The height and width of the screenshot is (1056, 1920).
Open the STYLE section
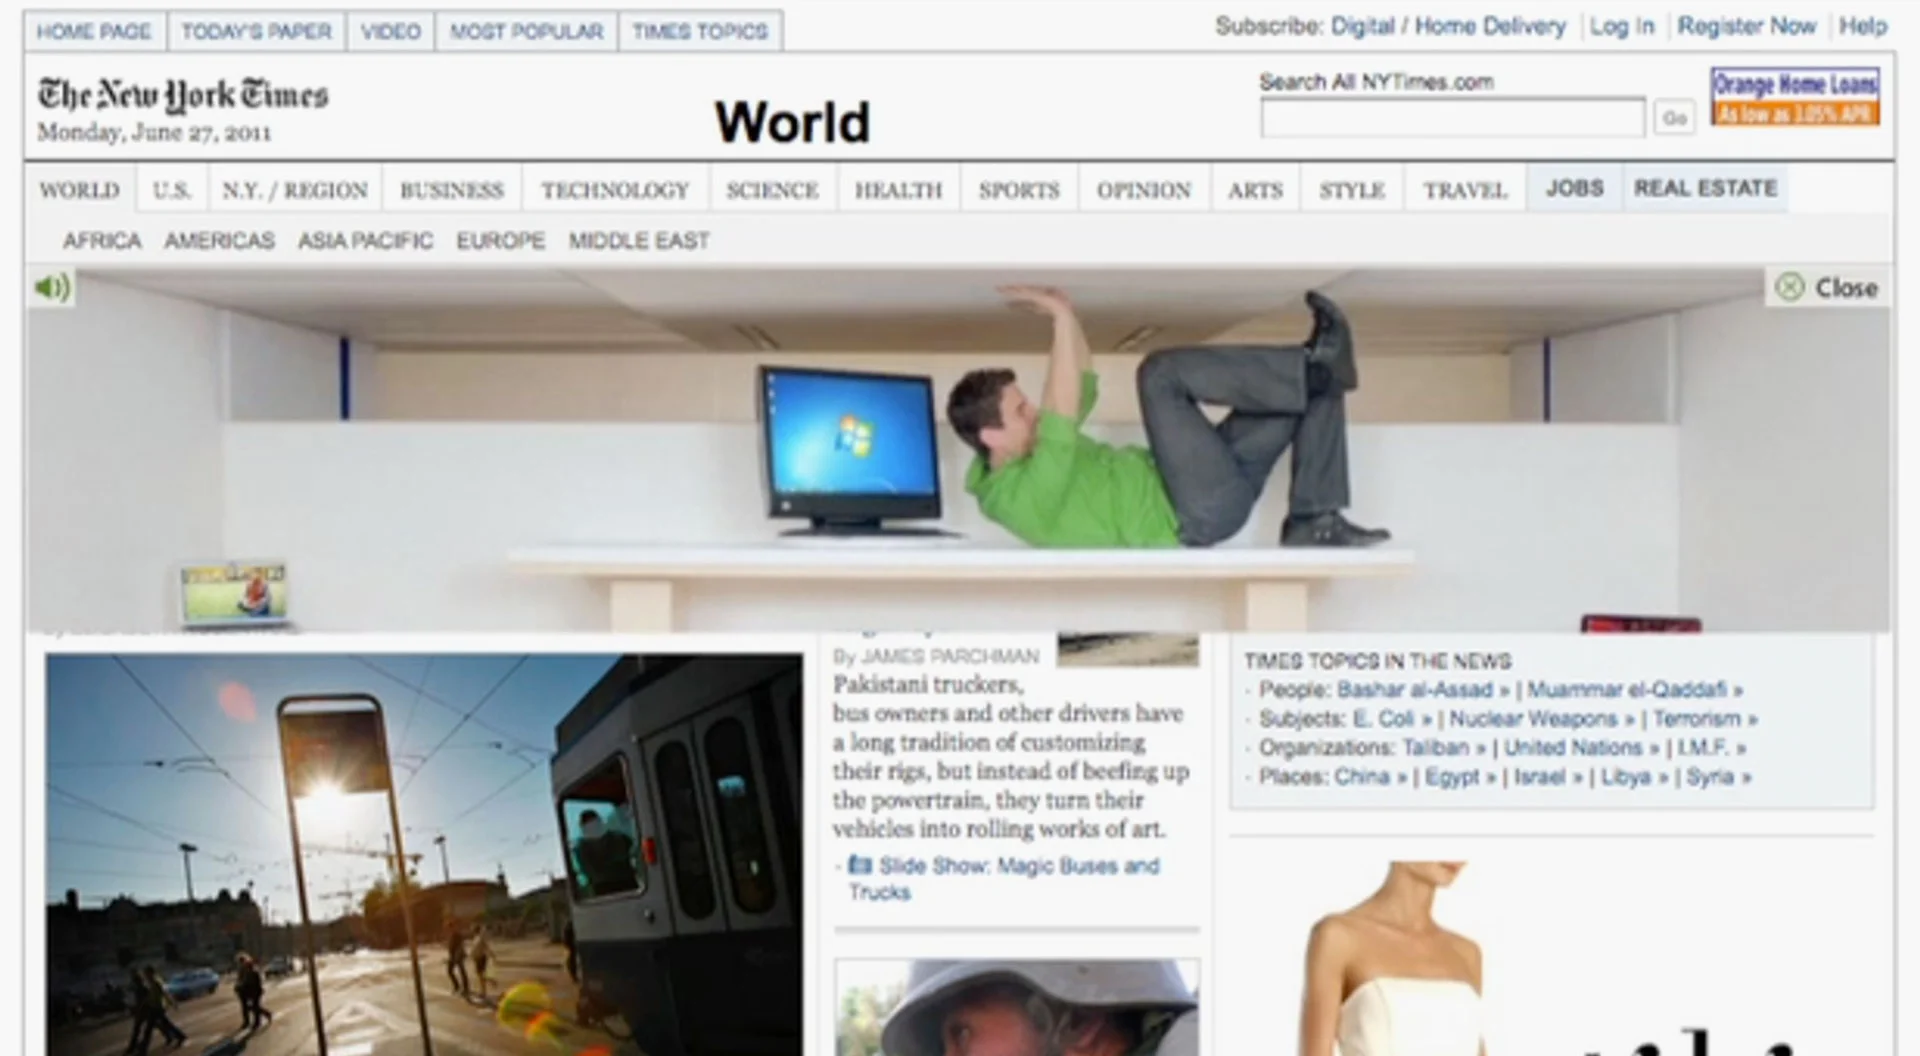pyautogui.click(x=1352, y=190)
